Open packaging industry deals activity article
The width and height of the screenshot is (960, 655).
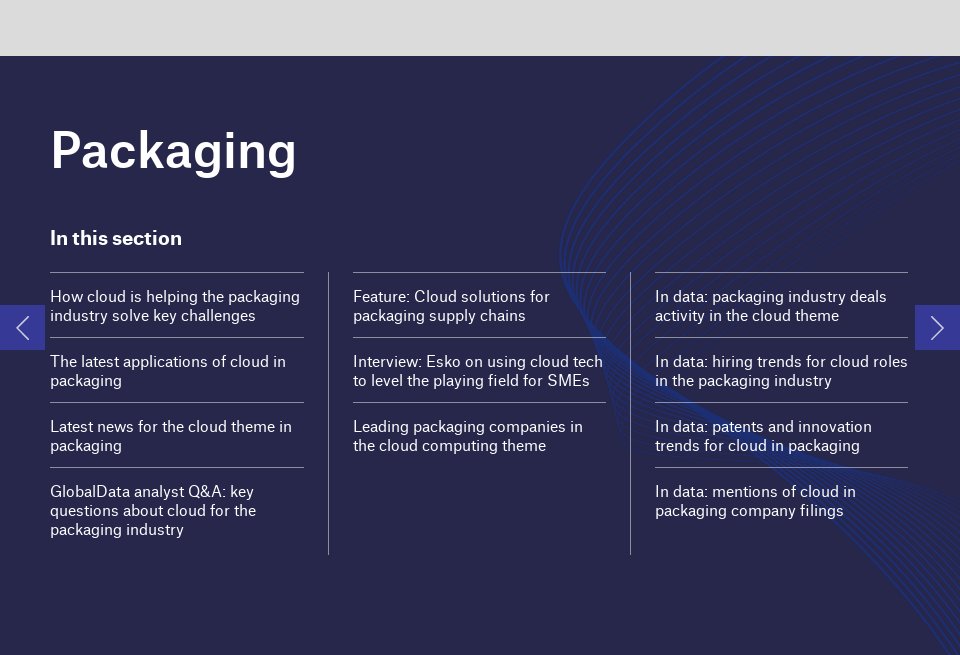tap(770, 306)
